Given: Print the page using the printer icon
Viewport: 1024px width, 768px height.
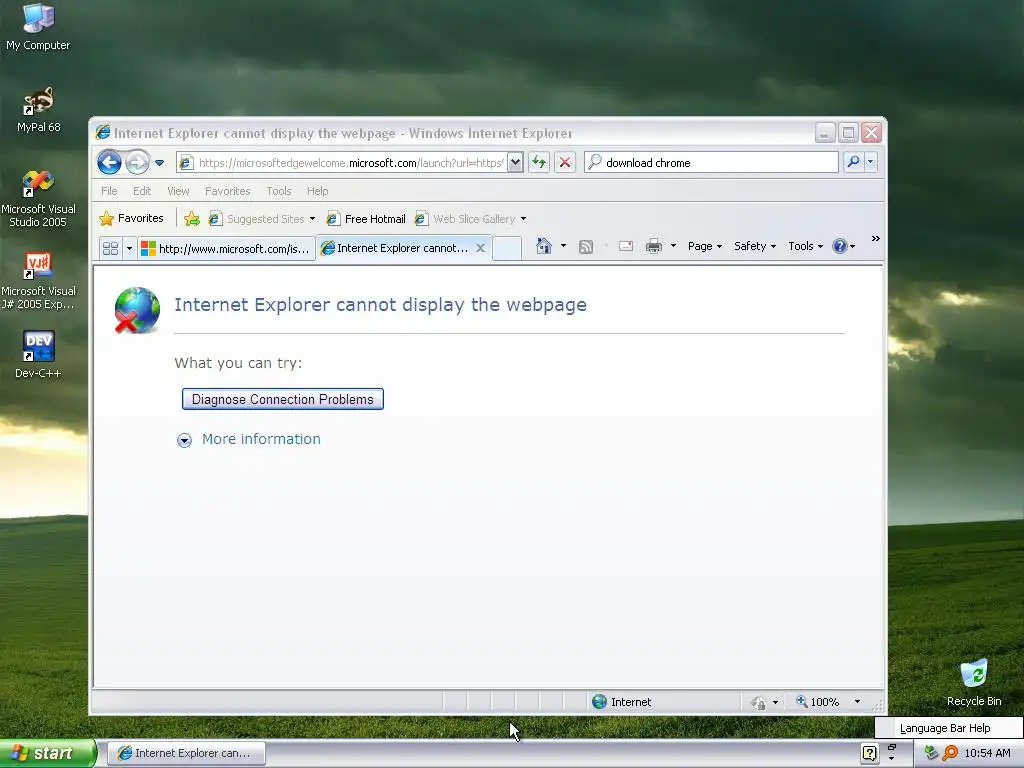Looking at the screenshot, I should tap(654, 246).
